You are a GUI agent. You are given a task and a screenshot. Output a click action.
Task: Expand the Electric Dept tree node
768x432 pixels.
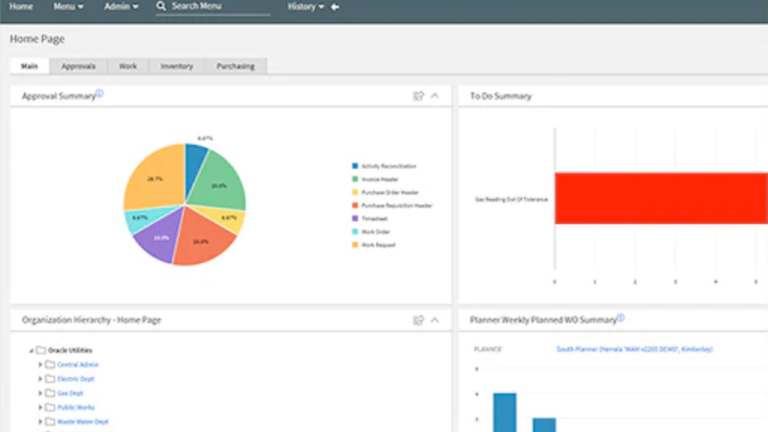40,379
